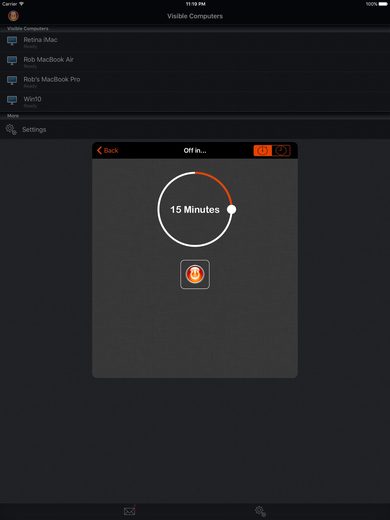Click the Visible Computers title in header

click(x=195, y=16)
